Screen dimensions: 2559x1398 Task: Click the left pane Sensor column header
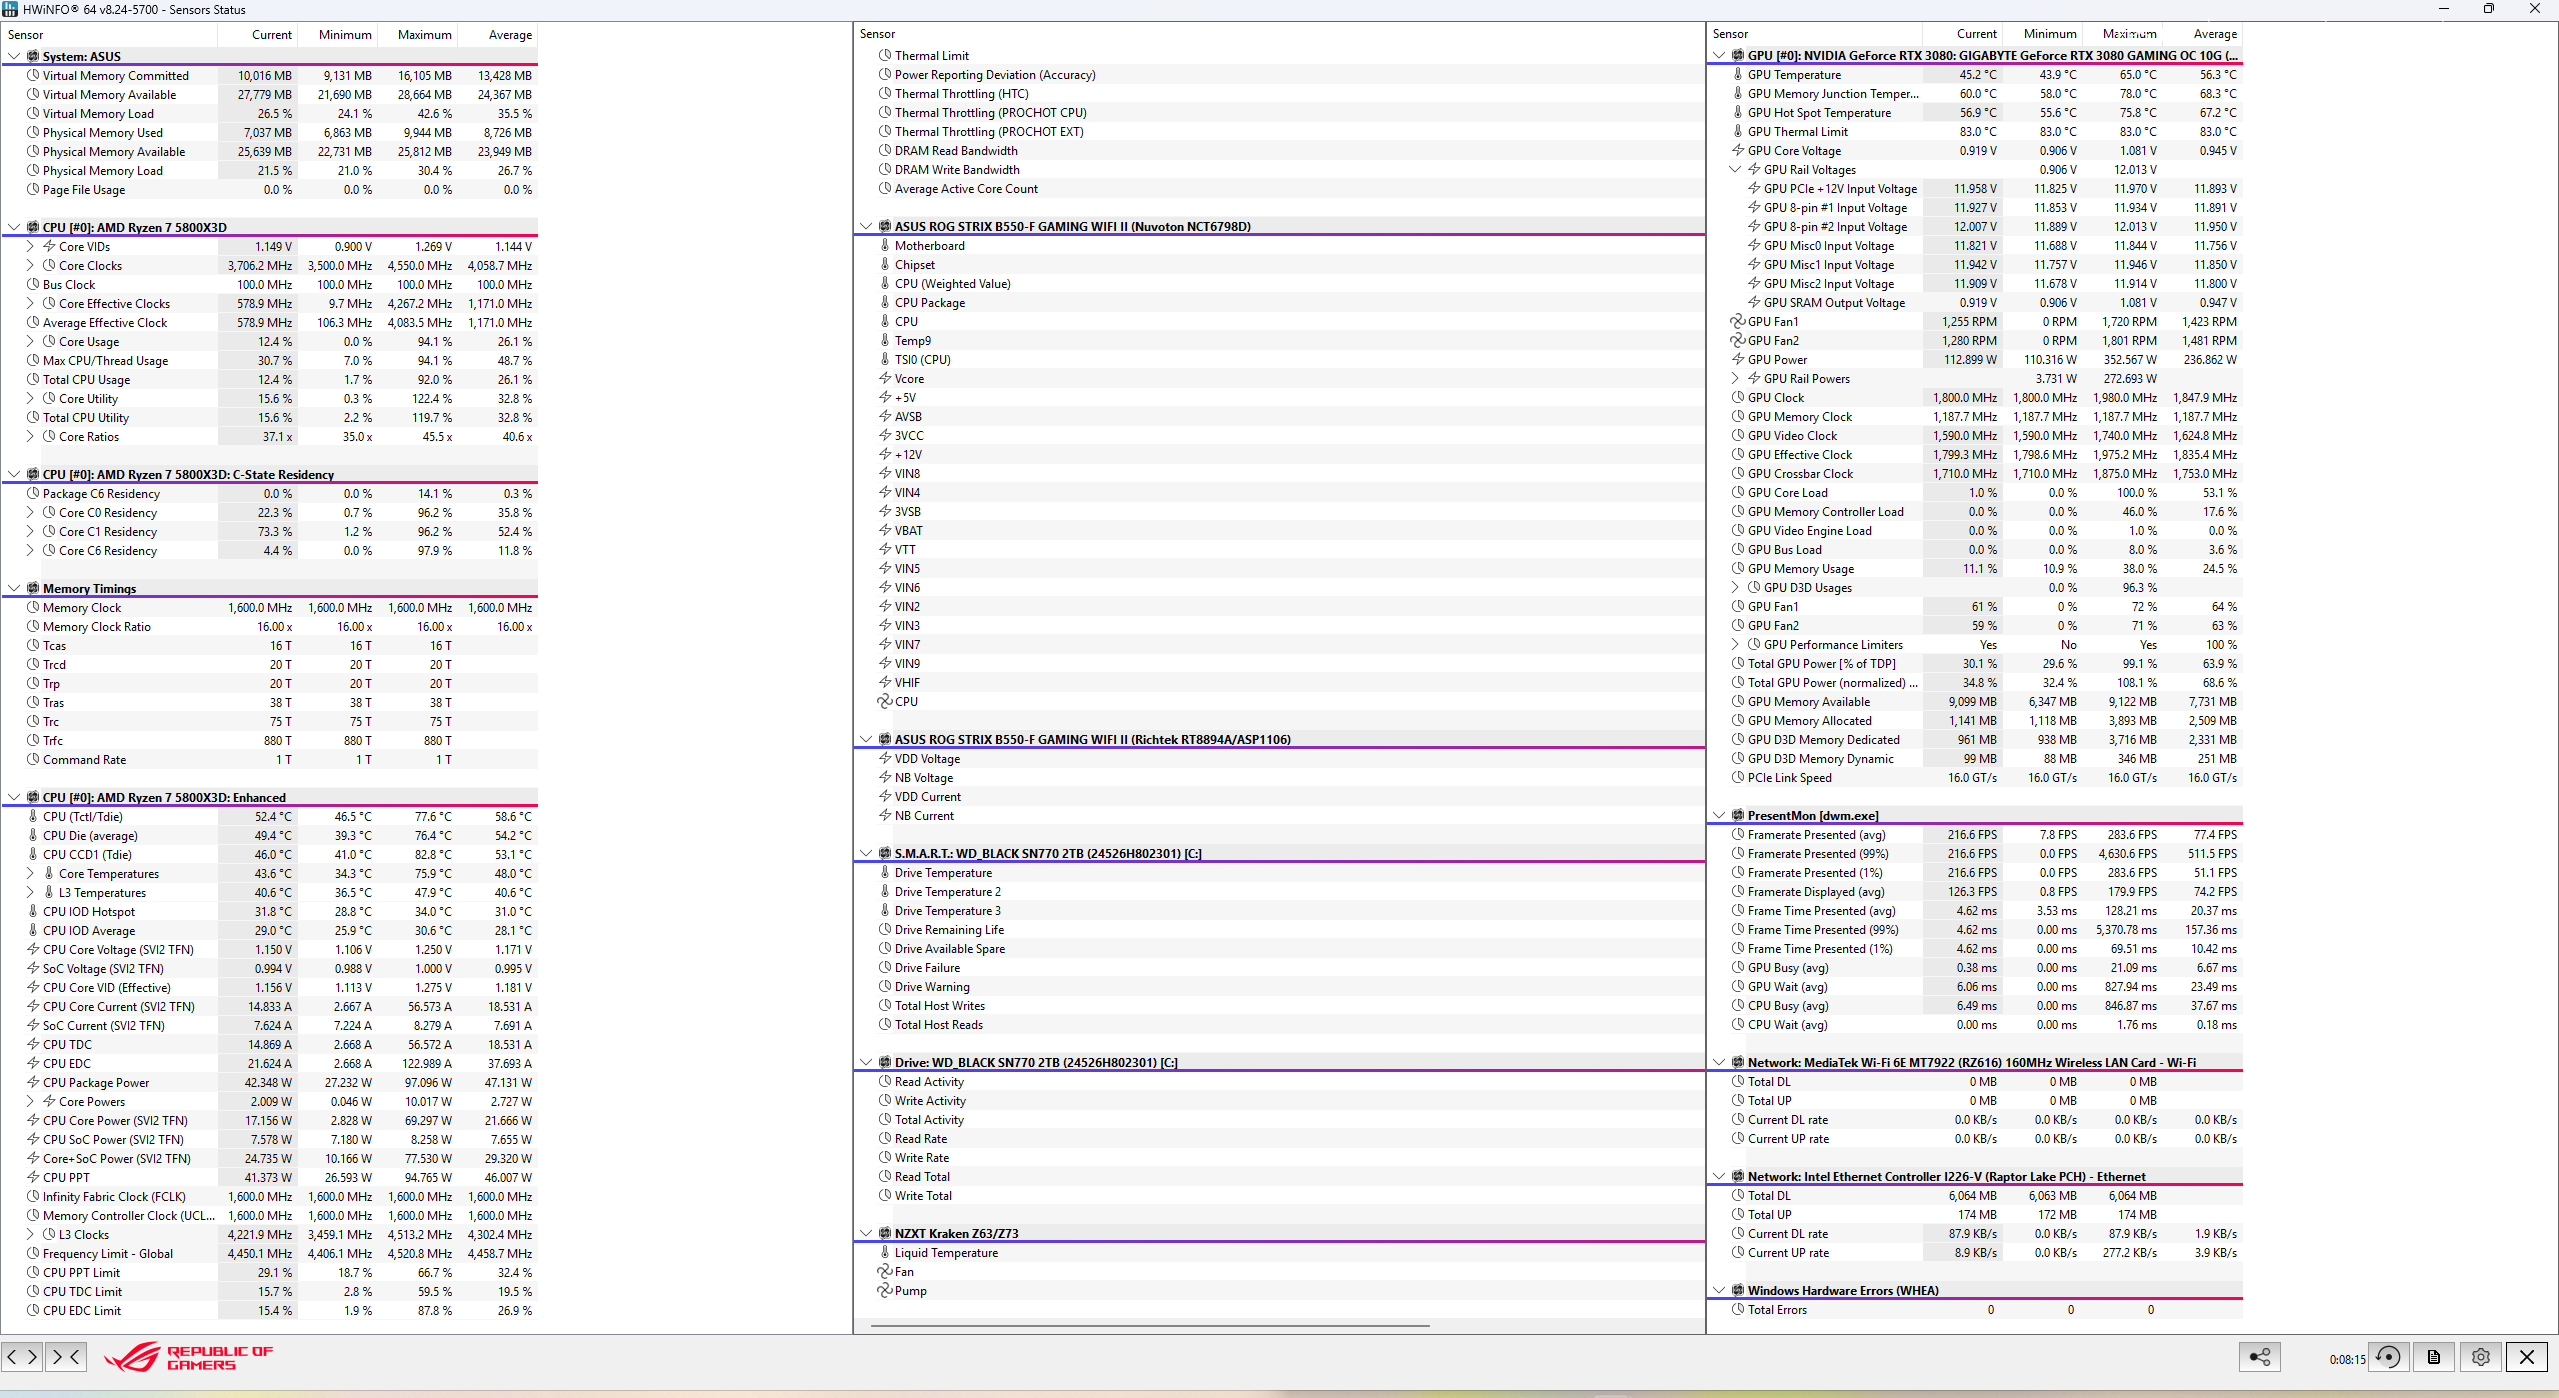tap(109, 35)
